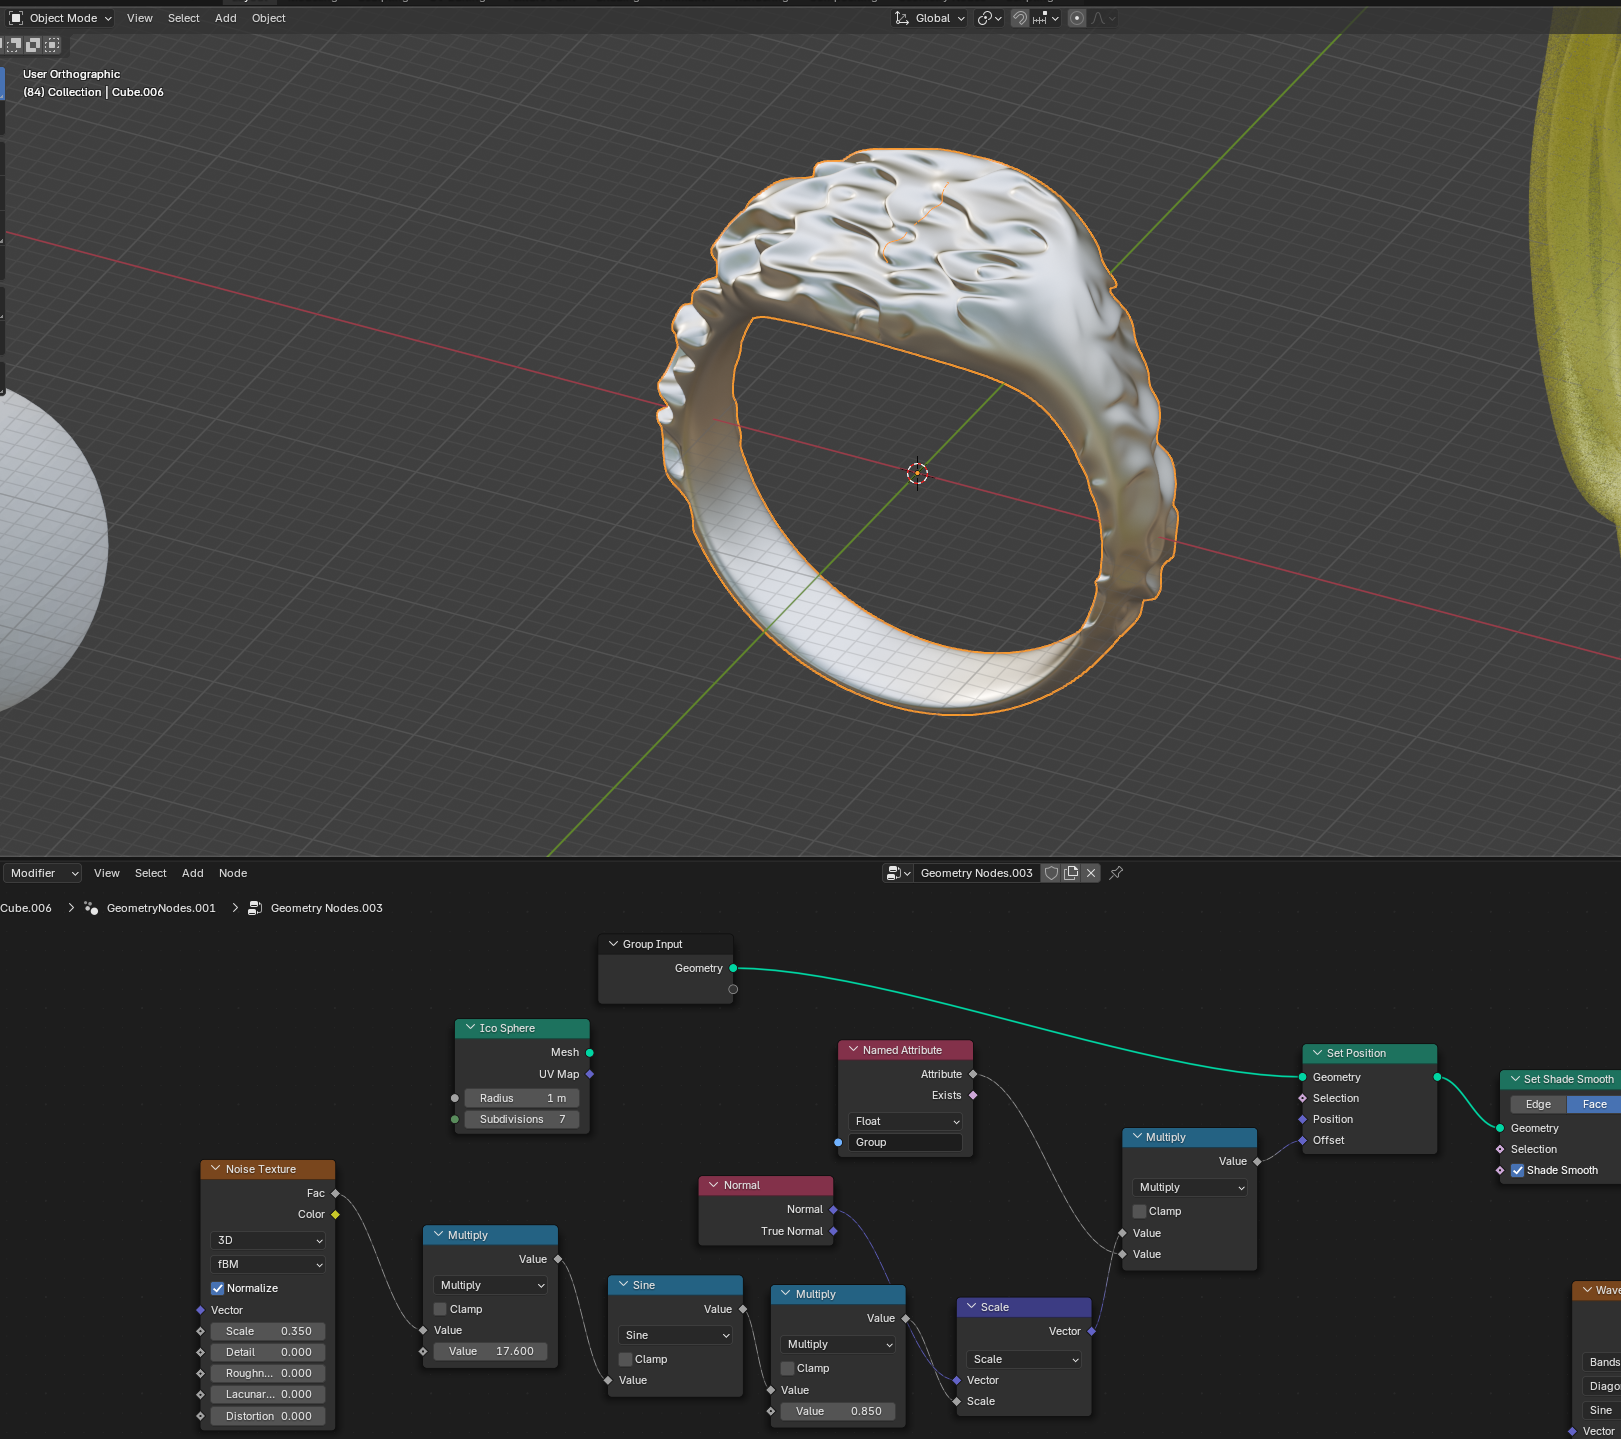The height and width of the screenshot is (1439, 1621).
Task: Open the 3D dimensions dropdown in Noise Texture
Action: (x=268, y=1240)
